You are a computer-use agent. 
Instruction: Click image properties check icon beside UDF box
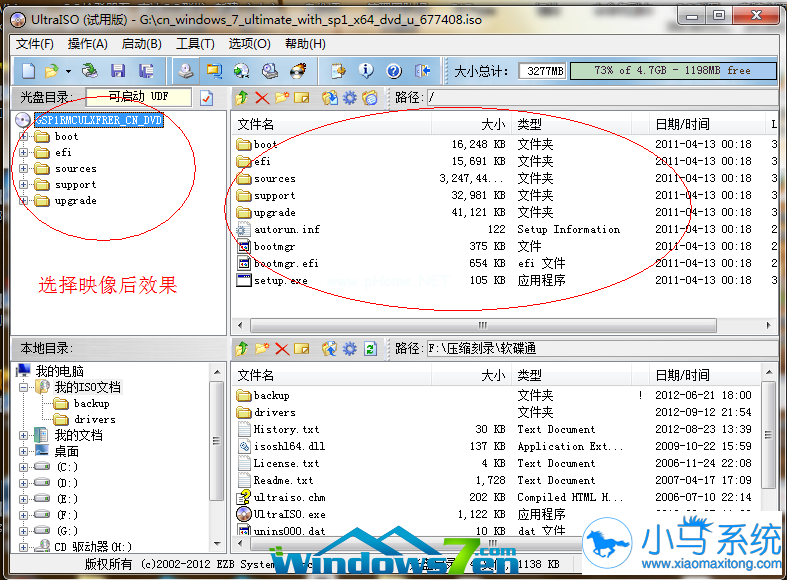click(206, 98)
